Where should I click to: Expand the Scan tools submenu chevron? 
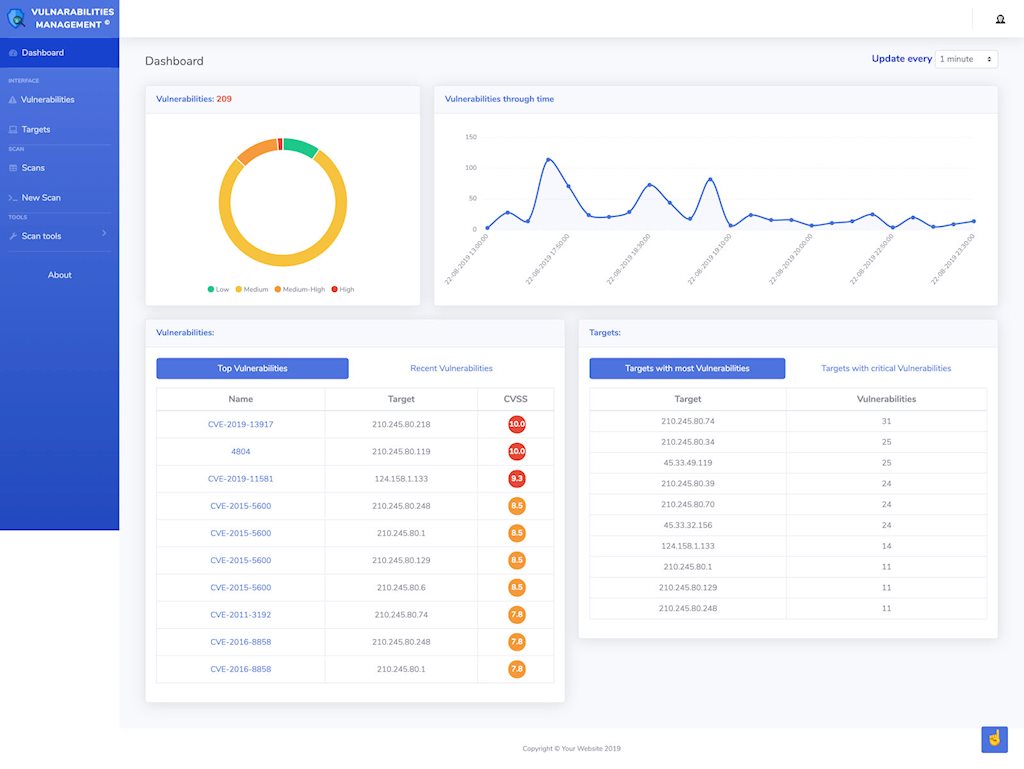(104, 234)
